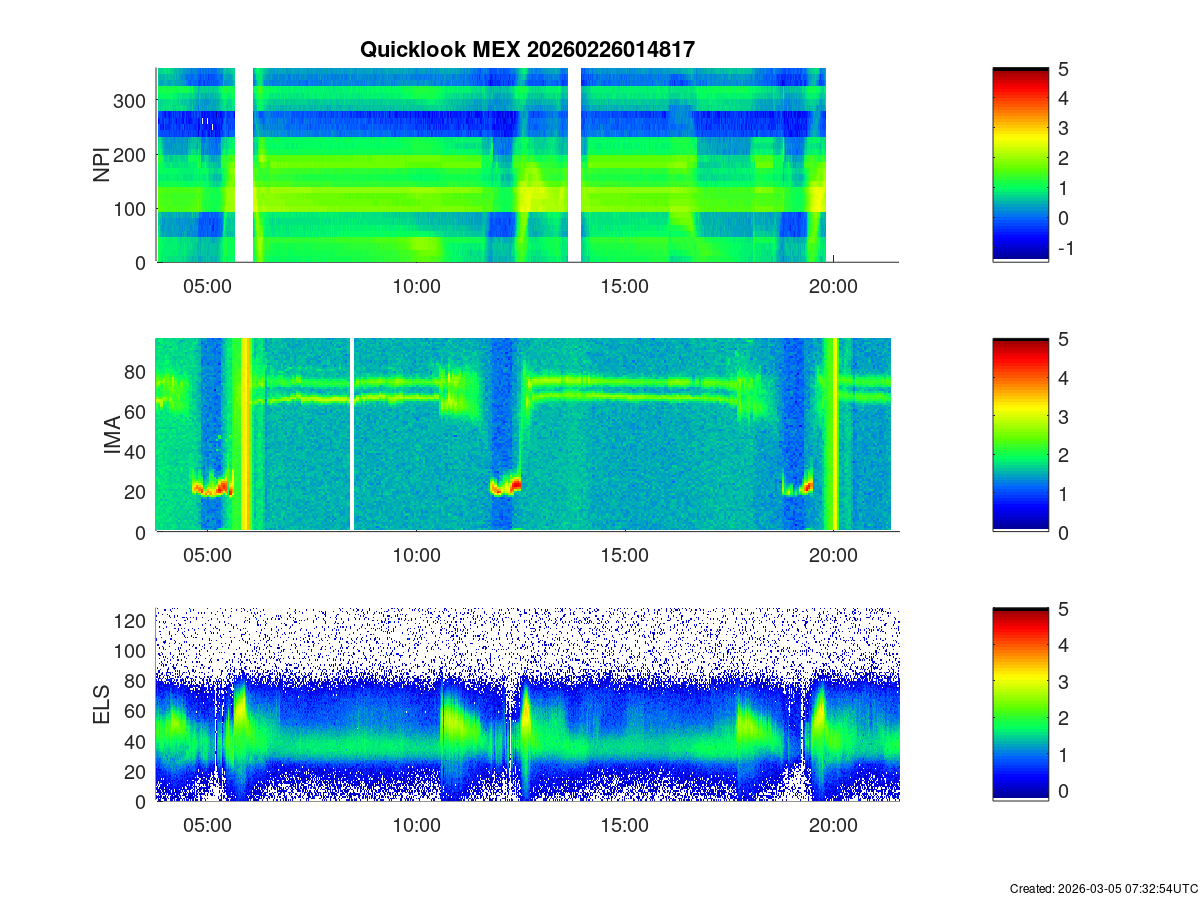This screenshot has height=900, width=1200.
Task: Click the red hot spot near 05:00 in IMA
Action: tap(222, 488)
